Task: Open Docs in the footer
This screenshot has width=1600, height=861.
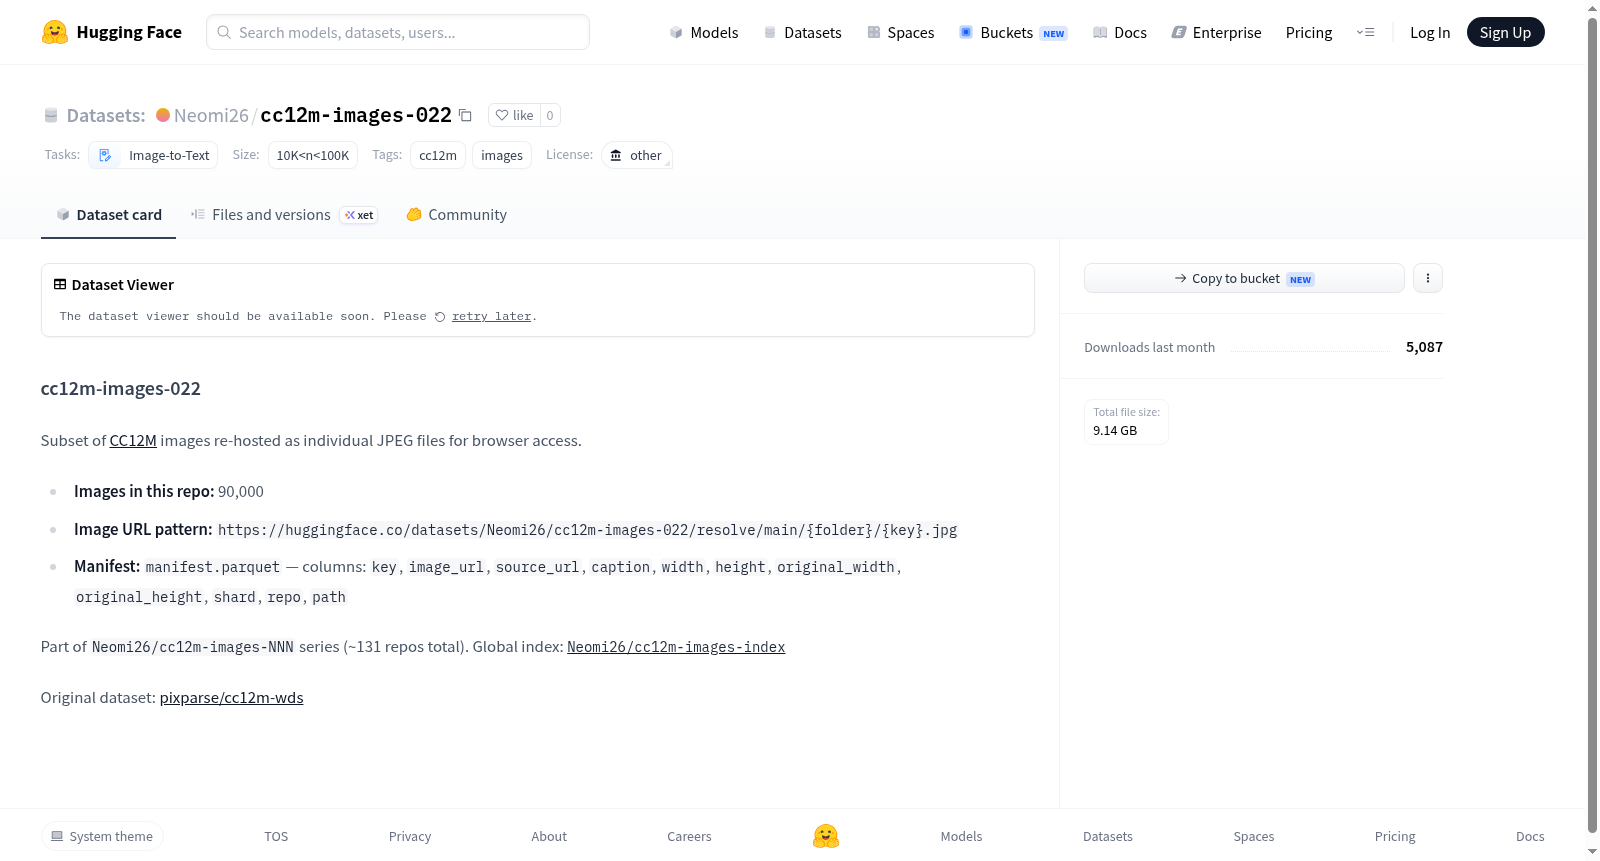Action: 1530,836
